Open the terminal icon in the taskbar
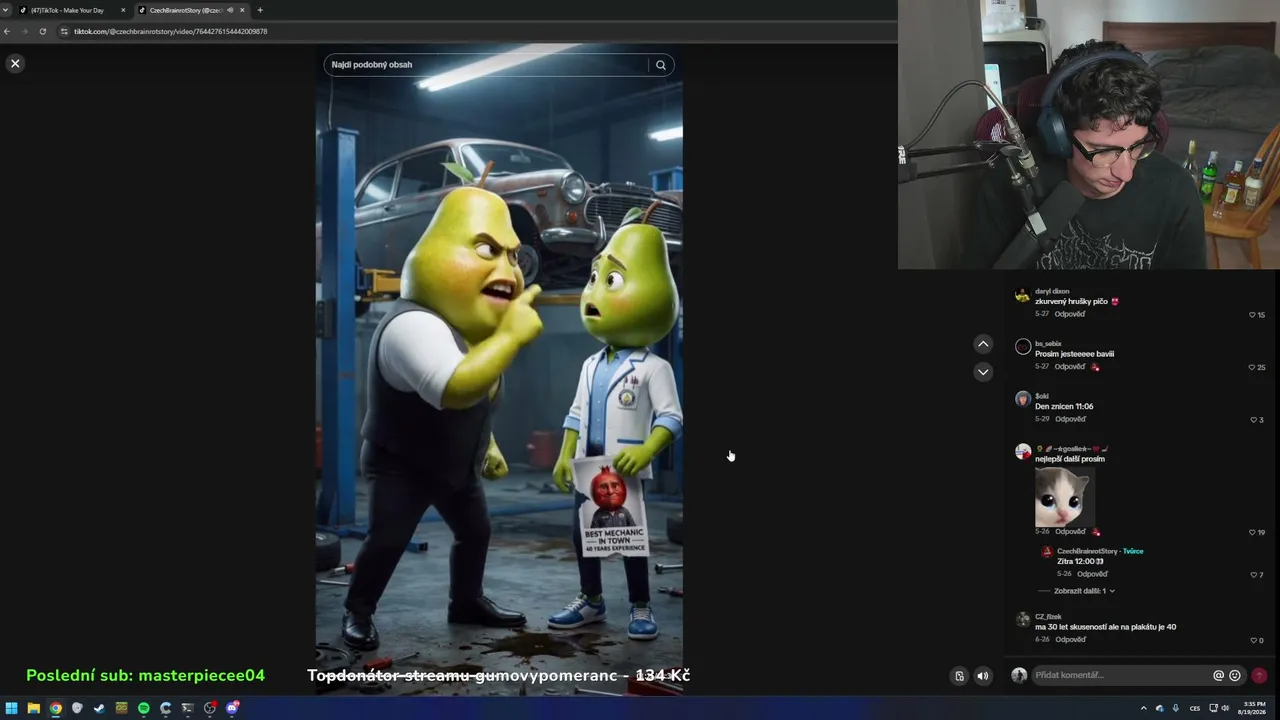The height and width of the screenshot is (720, 1280). coord(188,708)
